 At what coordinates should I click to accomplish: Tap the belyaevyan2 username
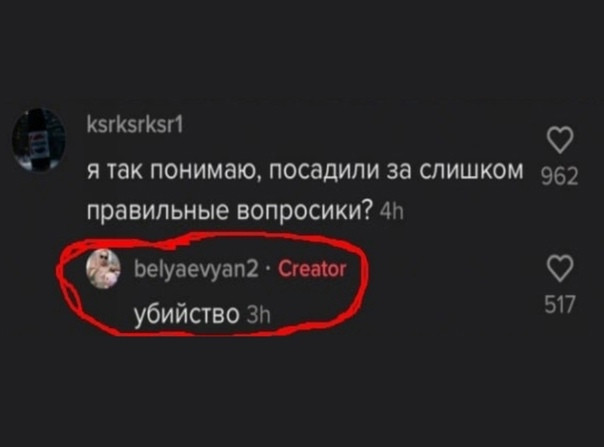coord(196,269)
